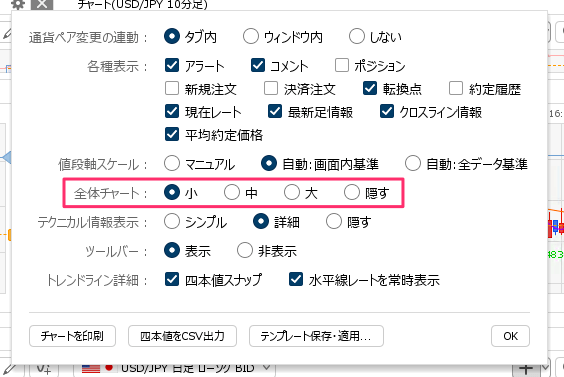Enable the 決済注文 checkbox

pyautogui.click(x=271, y=88)
